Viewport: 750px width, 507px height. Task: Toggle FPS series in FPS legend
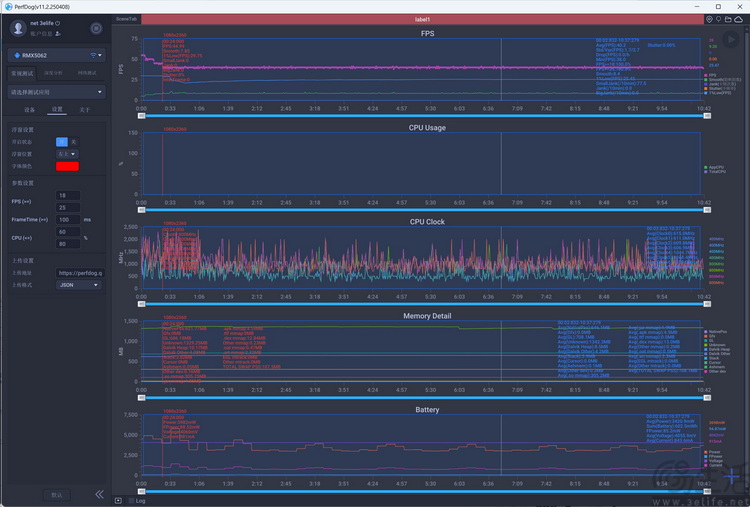click(x=710, y=75)
